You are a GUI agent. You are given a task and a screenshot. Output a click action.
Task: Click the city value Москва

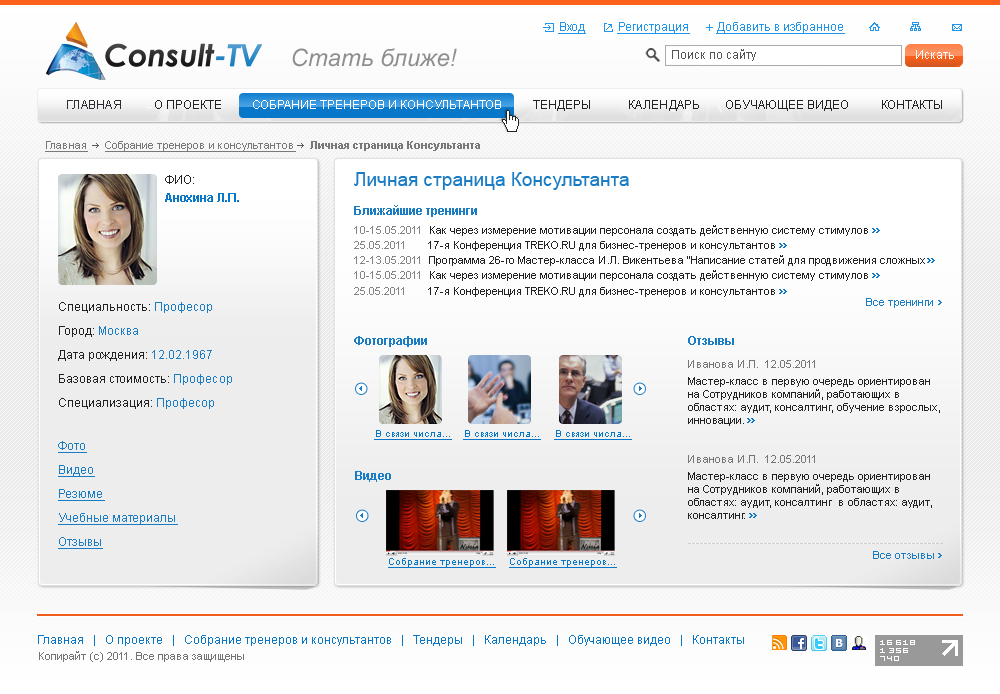point(118,331)
